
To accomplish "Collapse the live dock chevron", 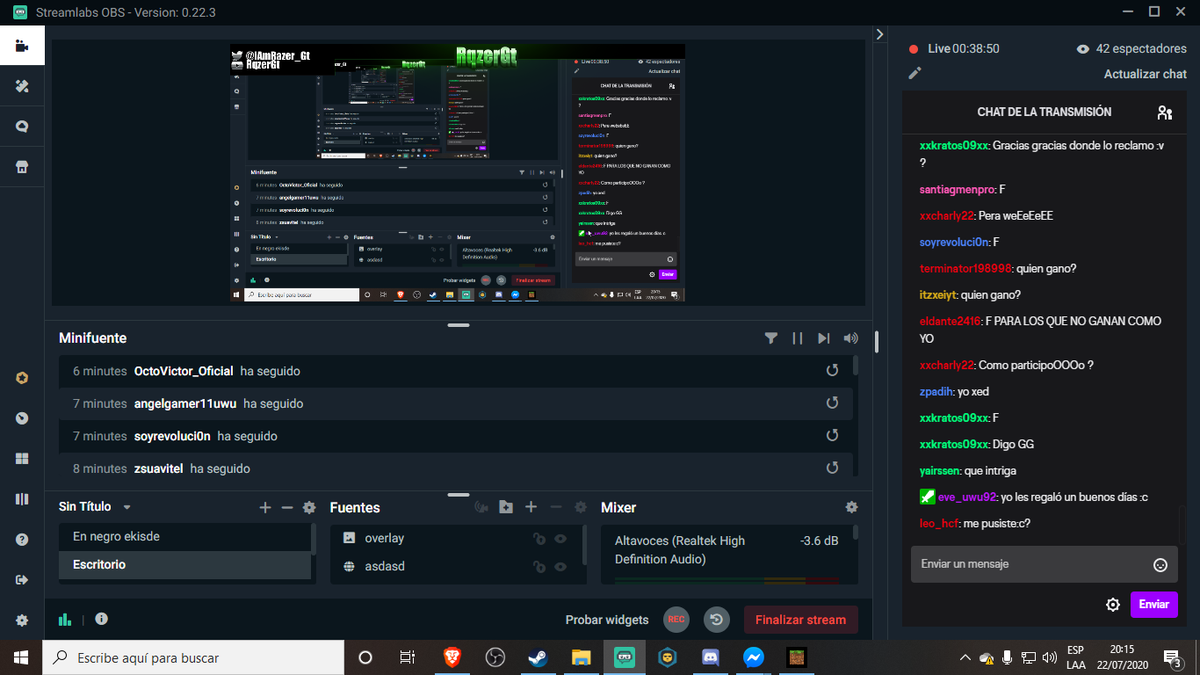I will coord(879,34).
